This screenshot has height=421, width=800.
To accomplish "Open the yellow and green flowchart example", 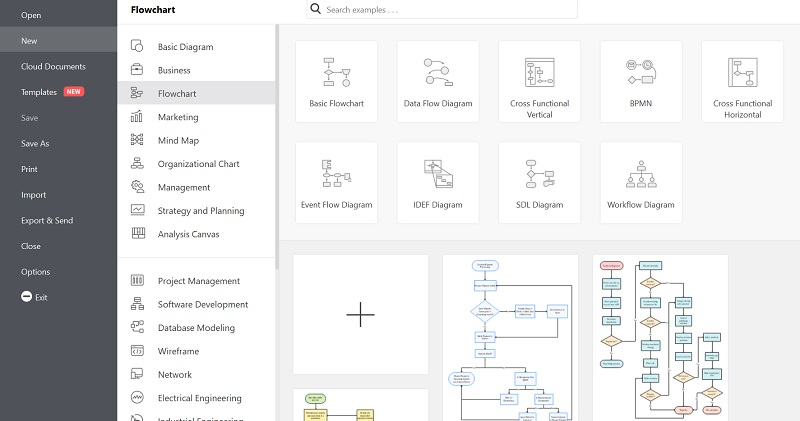I will [360, 405].
